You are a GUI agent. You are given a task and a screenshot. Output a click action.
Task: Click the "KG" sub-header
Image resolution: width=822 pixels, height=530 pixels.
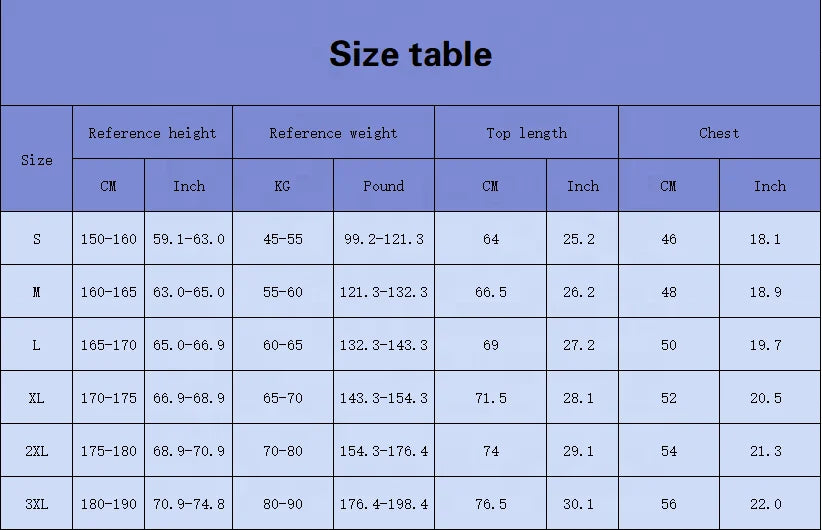click(282, 186)
